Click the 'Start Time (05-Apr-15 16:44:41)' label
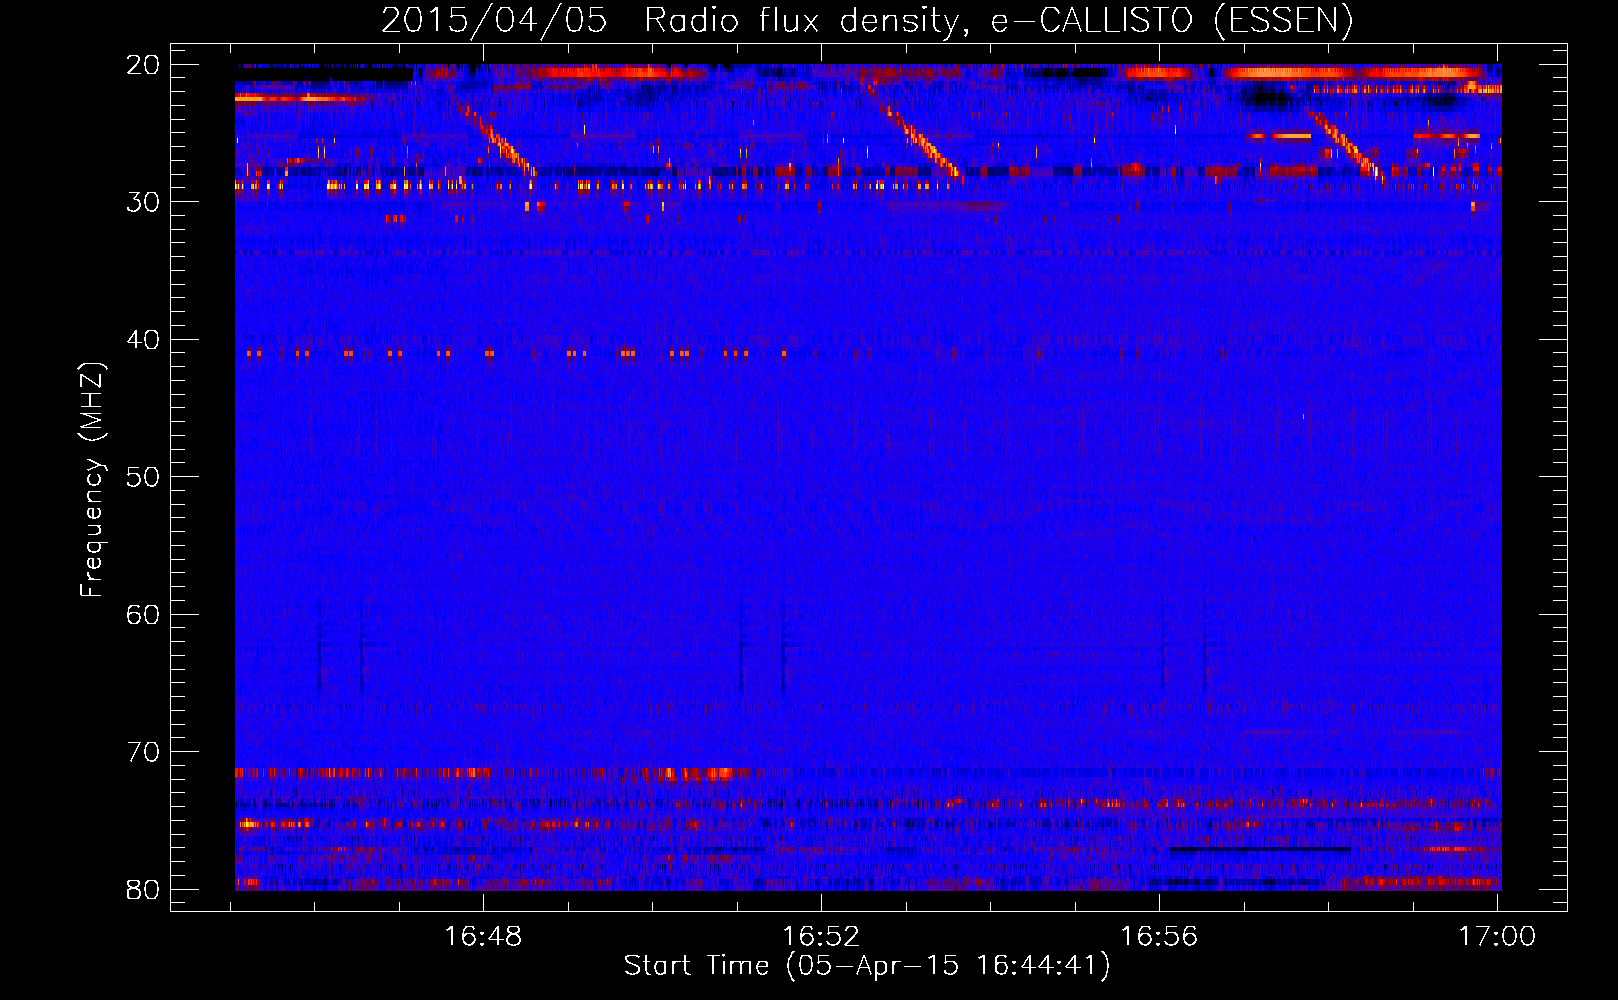The width and height of the screenshot is (1618, 1000). point(867,966)
